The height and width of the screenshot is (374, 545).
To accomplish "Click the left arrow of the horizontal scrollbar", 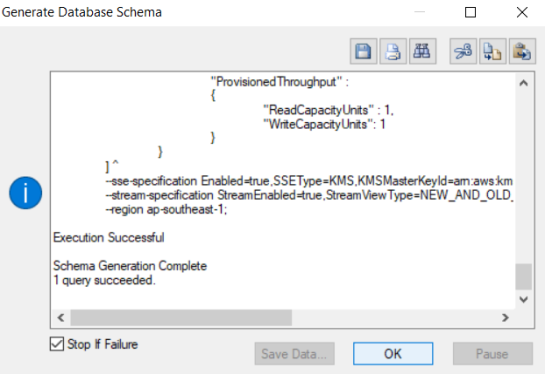I will point(61,317).
